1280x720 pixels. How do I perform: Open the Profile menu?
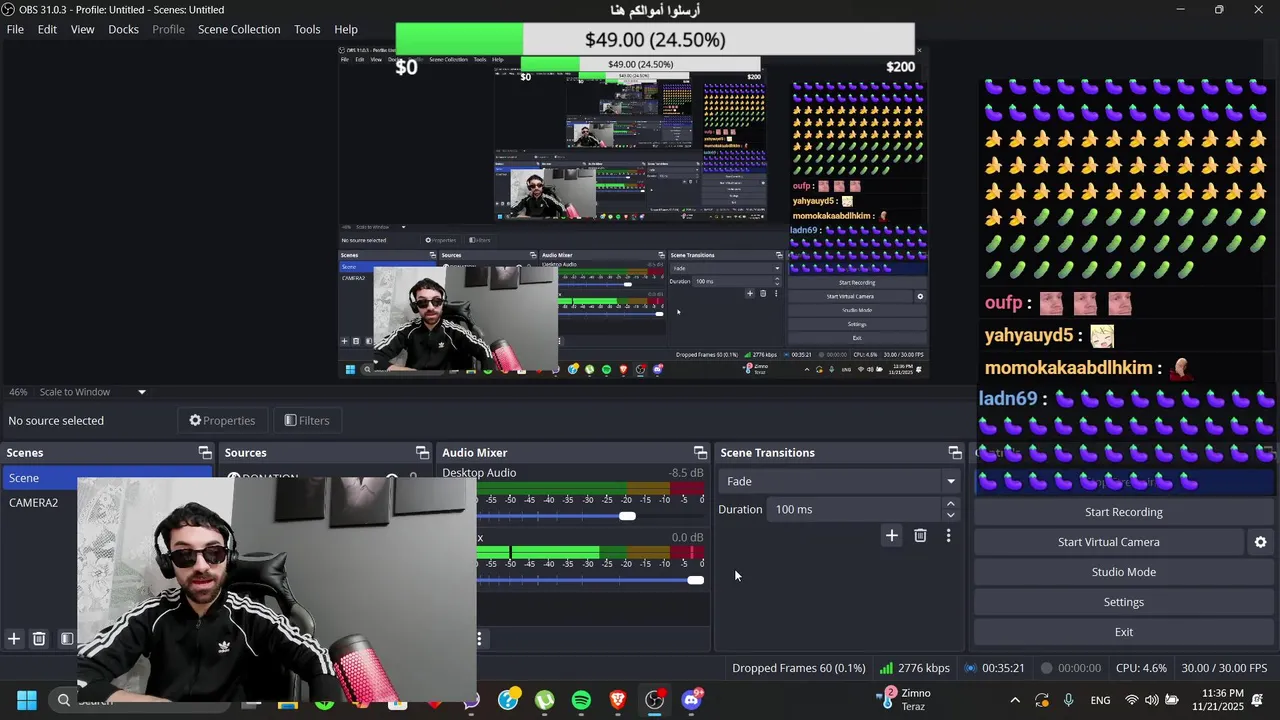pyautogui.click(x=168, y=29)
